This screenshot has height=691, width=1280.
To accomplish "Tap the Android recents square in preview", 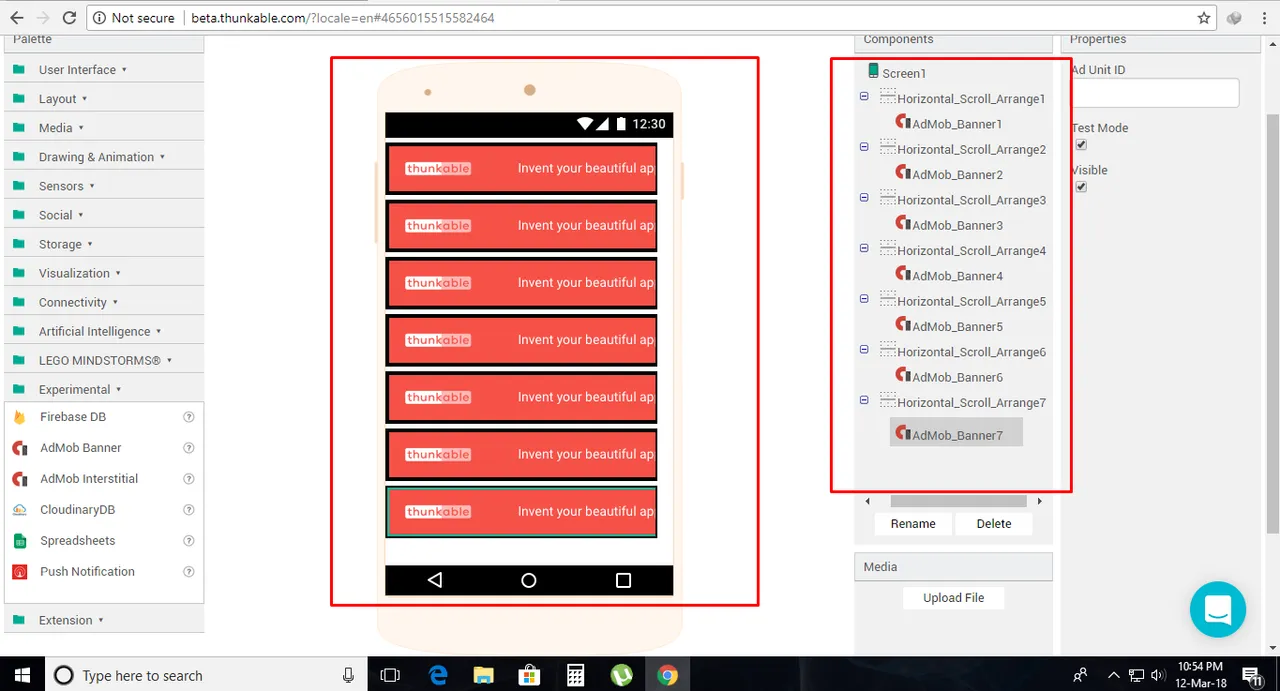I will tap(623, 580).
